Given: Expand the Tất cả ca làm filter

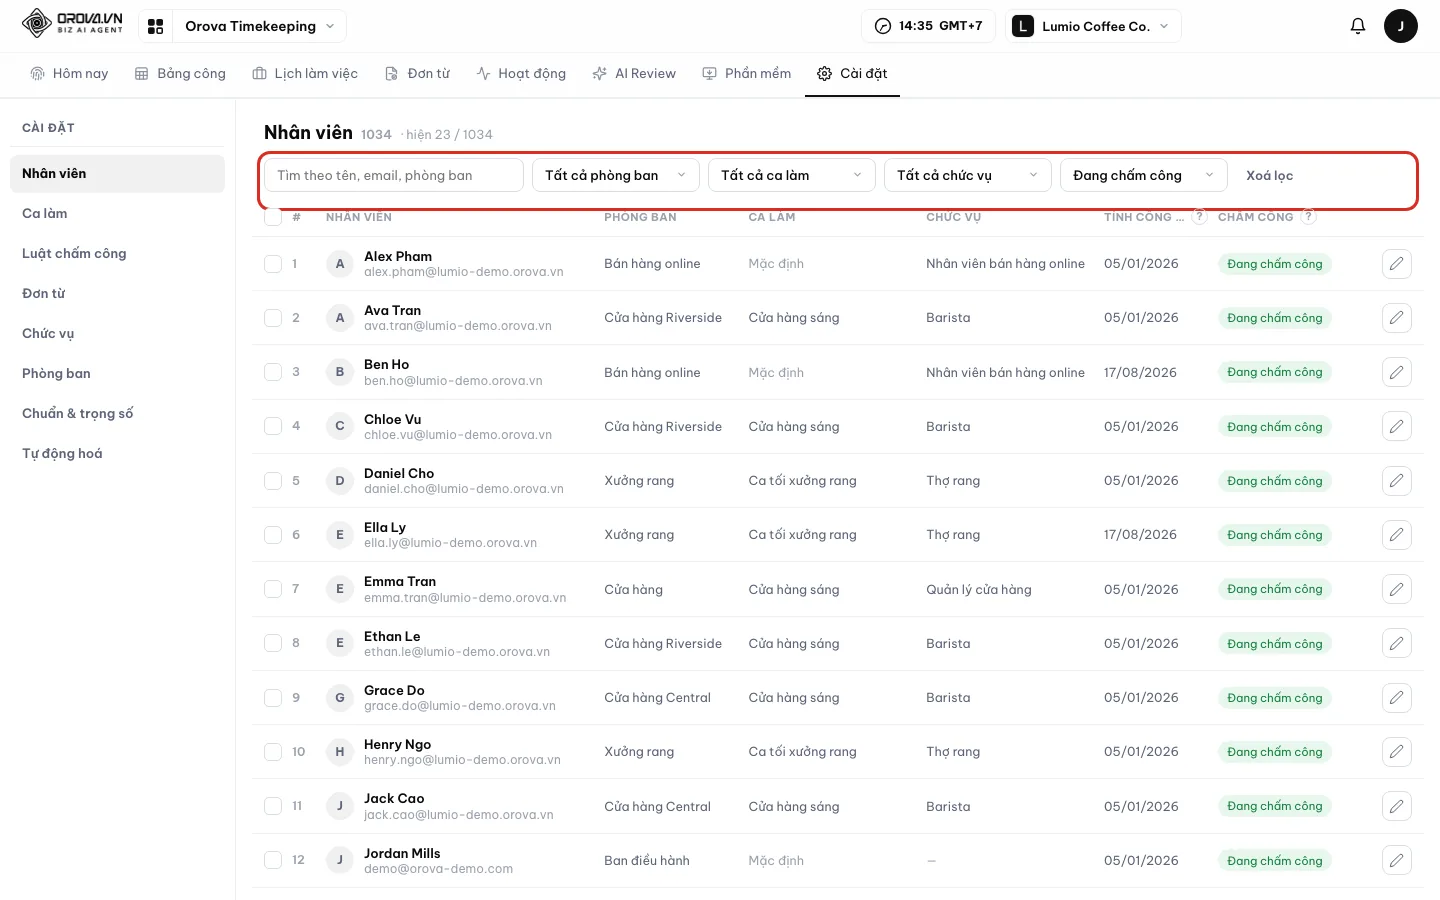Looking at the screenshot, I should click(792, 175).
